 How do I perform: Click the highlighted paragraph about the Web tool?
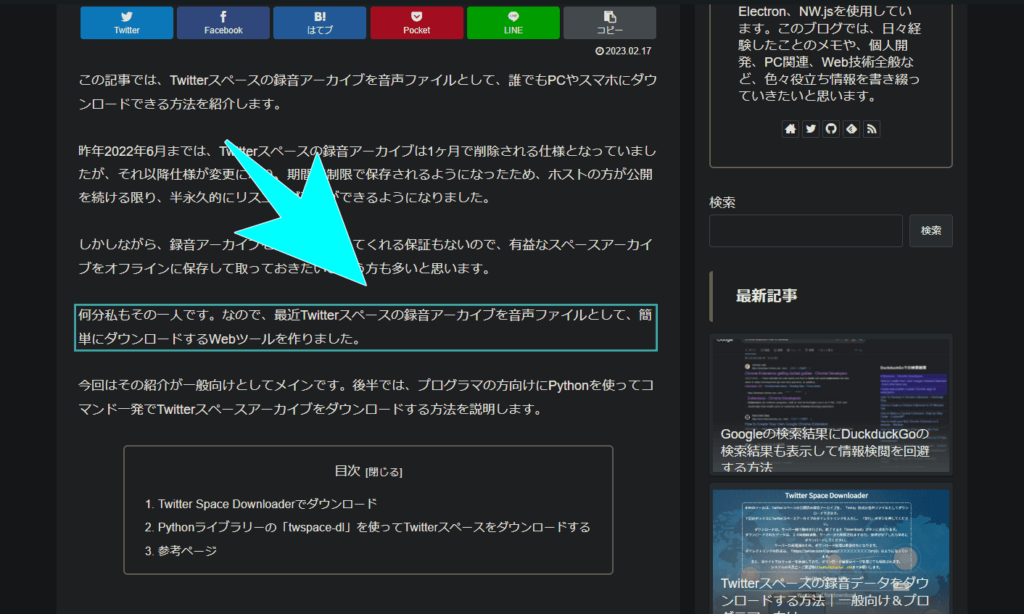coord(366,327)
